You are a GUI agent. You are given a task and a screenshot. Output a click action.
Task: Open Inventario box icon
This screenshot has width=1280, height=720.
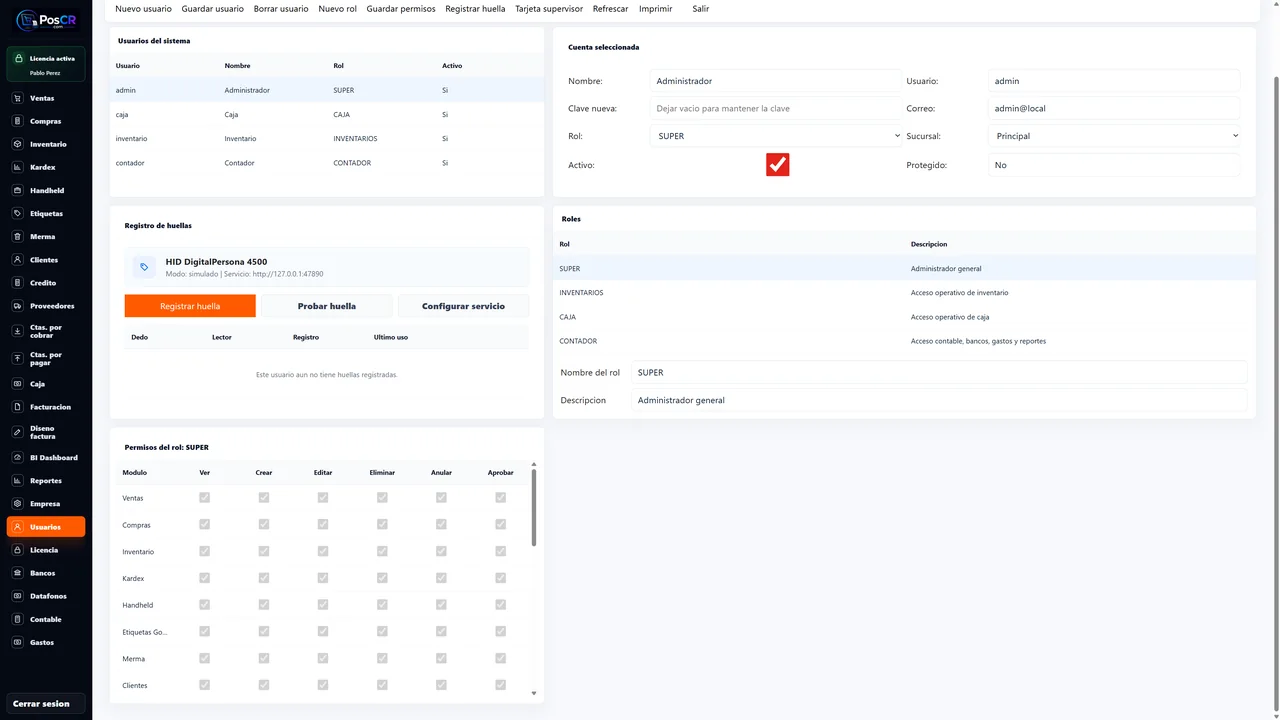point(18,144)
